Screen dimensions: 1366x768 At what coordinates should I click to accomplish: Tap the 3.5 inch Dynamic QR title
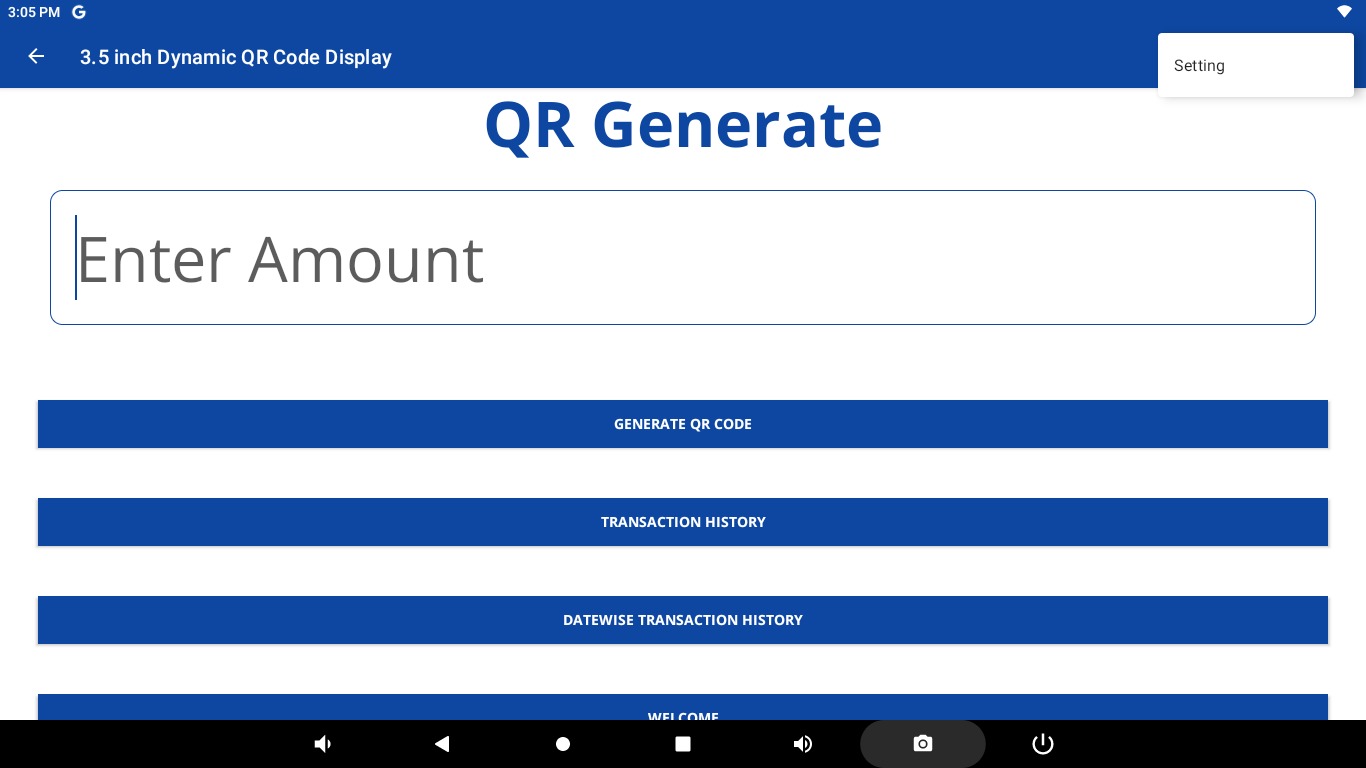point(236,57)
